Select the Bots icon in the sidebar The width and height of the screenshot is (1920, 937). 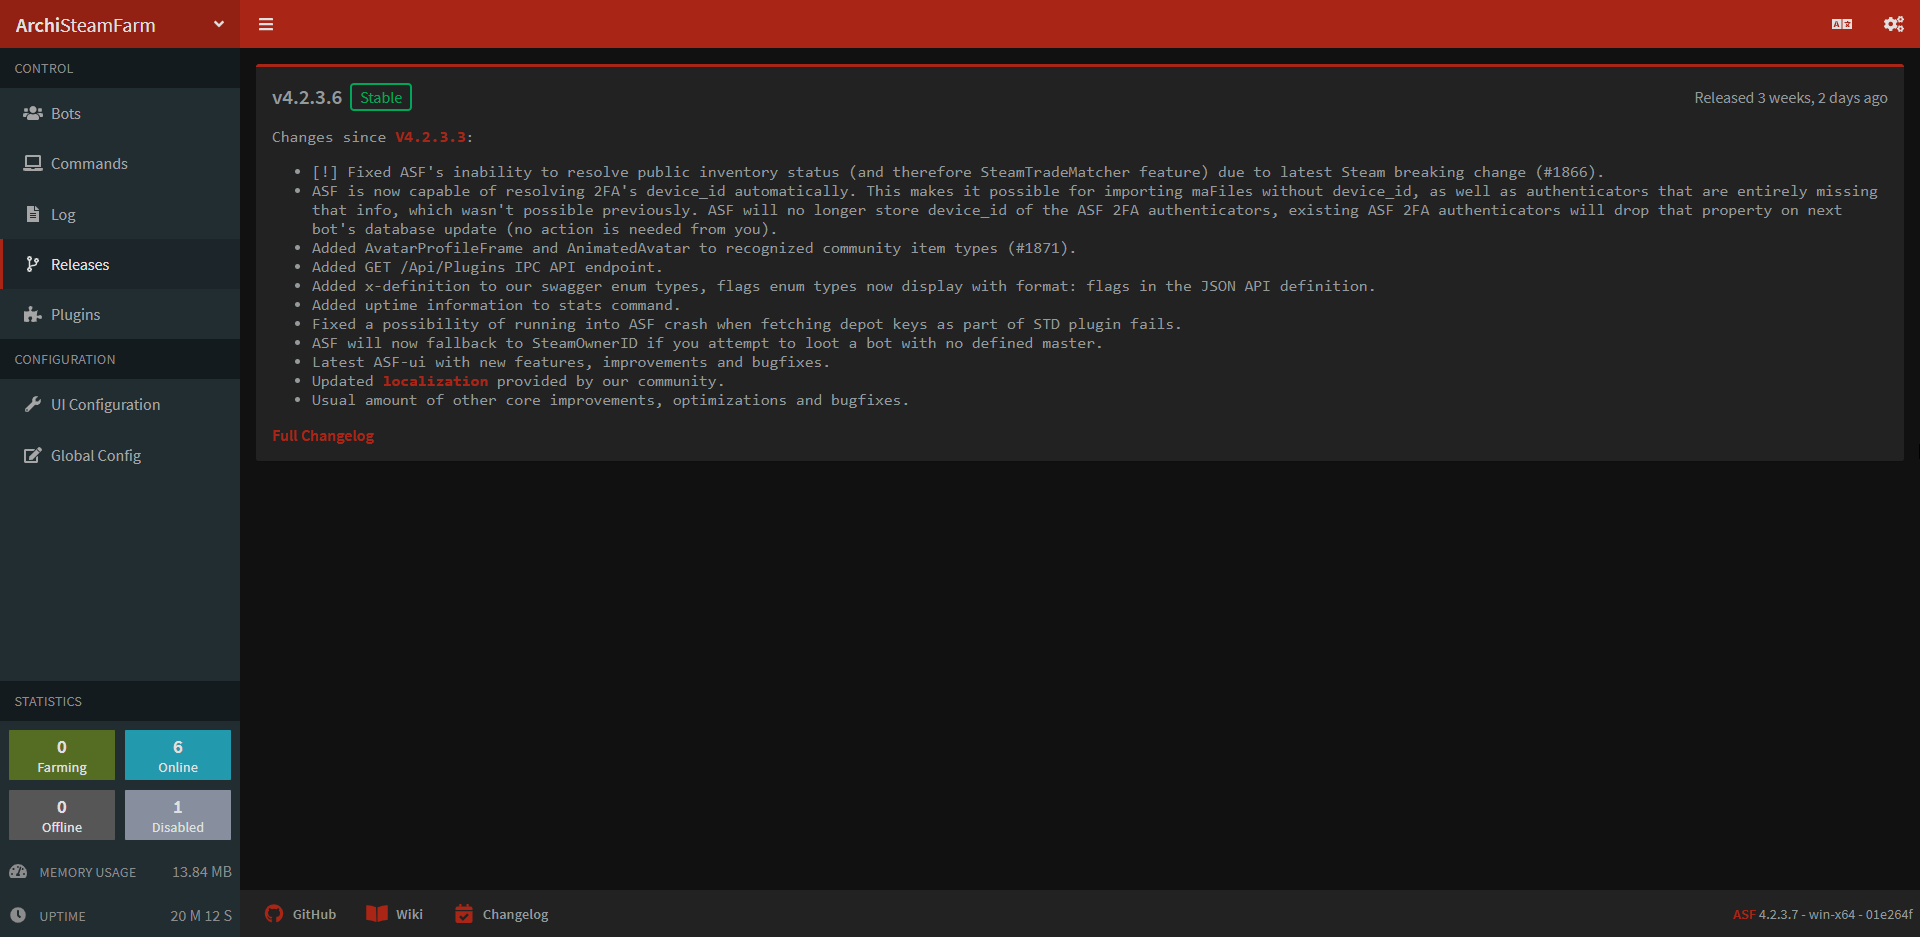pos(32,113)
